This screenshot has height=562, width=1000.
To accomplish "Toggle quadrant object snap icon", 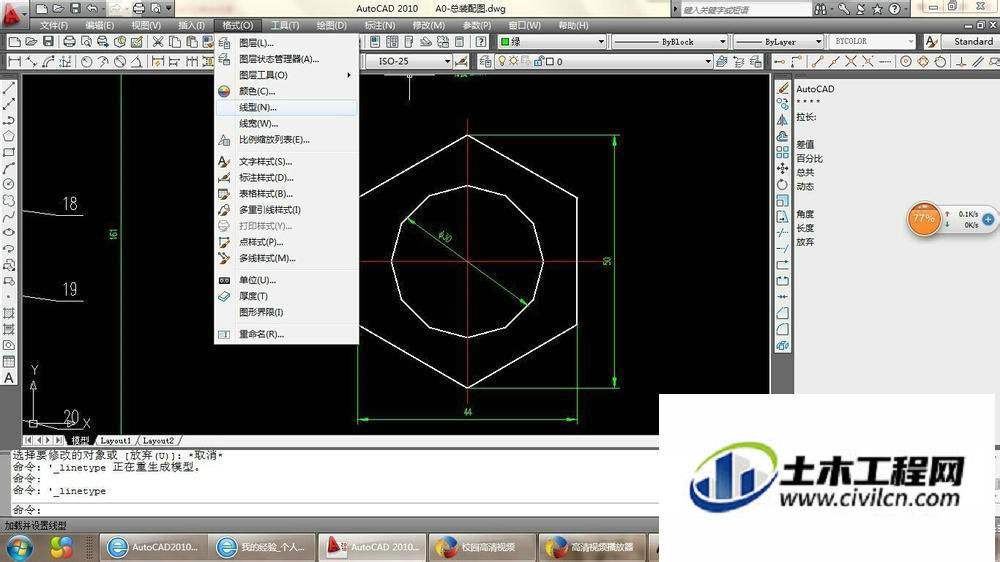I will pos(923,62).
